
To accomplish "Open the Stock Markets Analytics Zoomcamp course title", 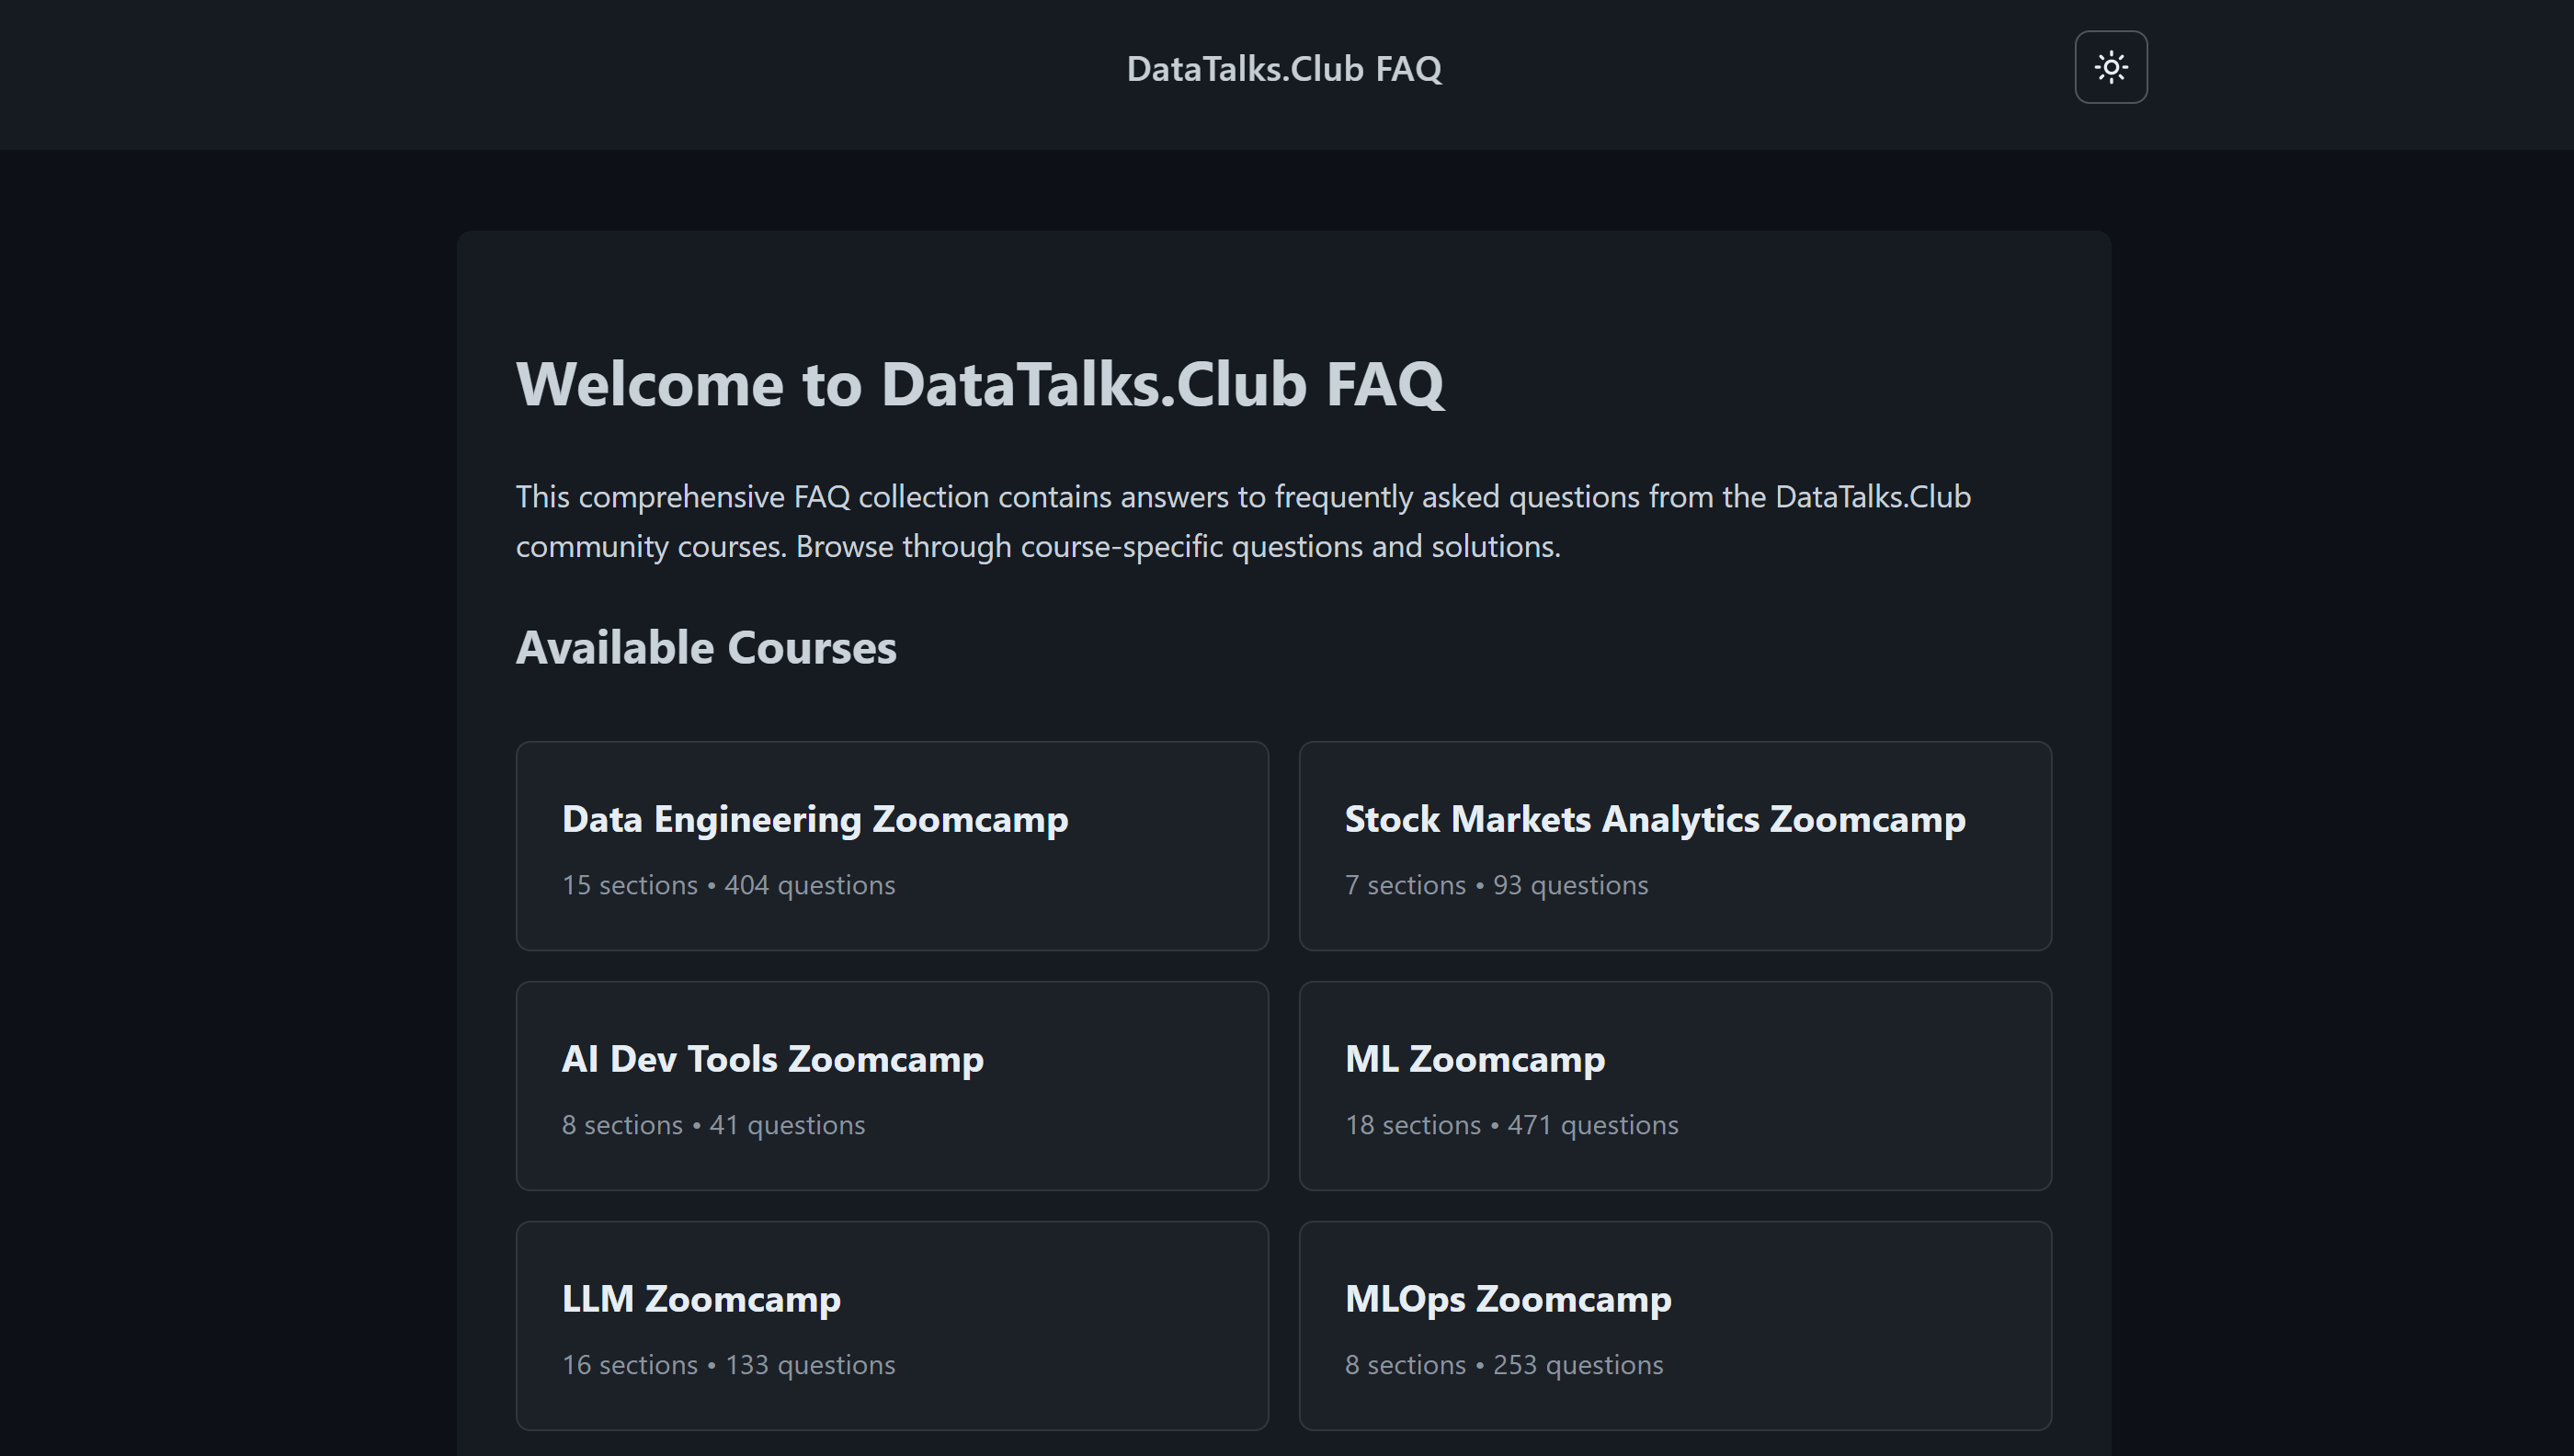I will pyautogui.click(x=1655, y=819).
